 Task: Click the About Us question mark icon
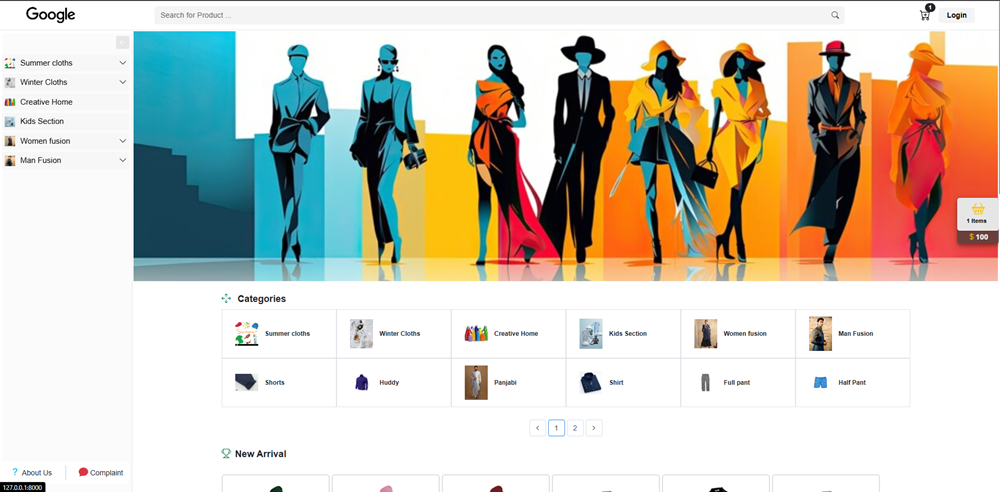(x=15, y=472)
